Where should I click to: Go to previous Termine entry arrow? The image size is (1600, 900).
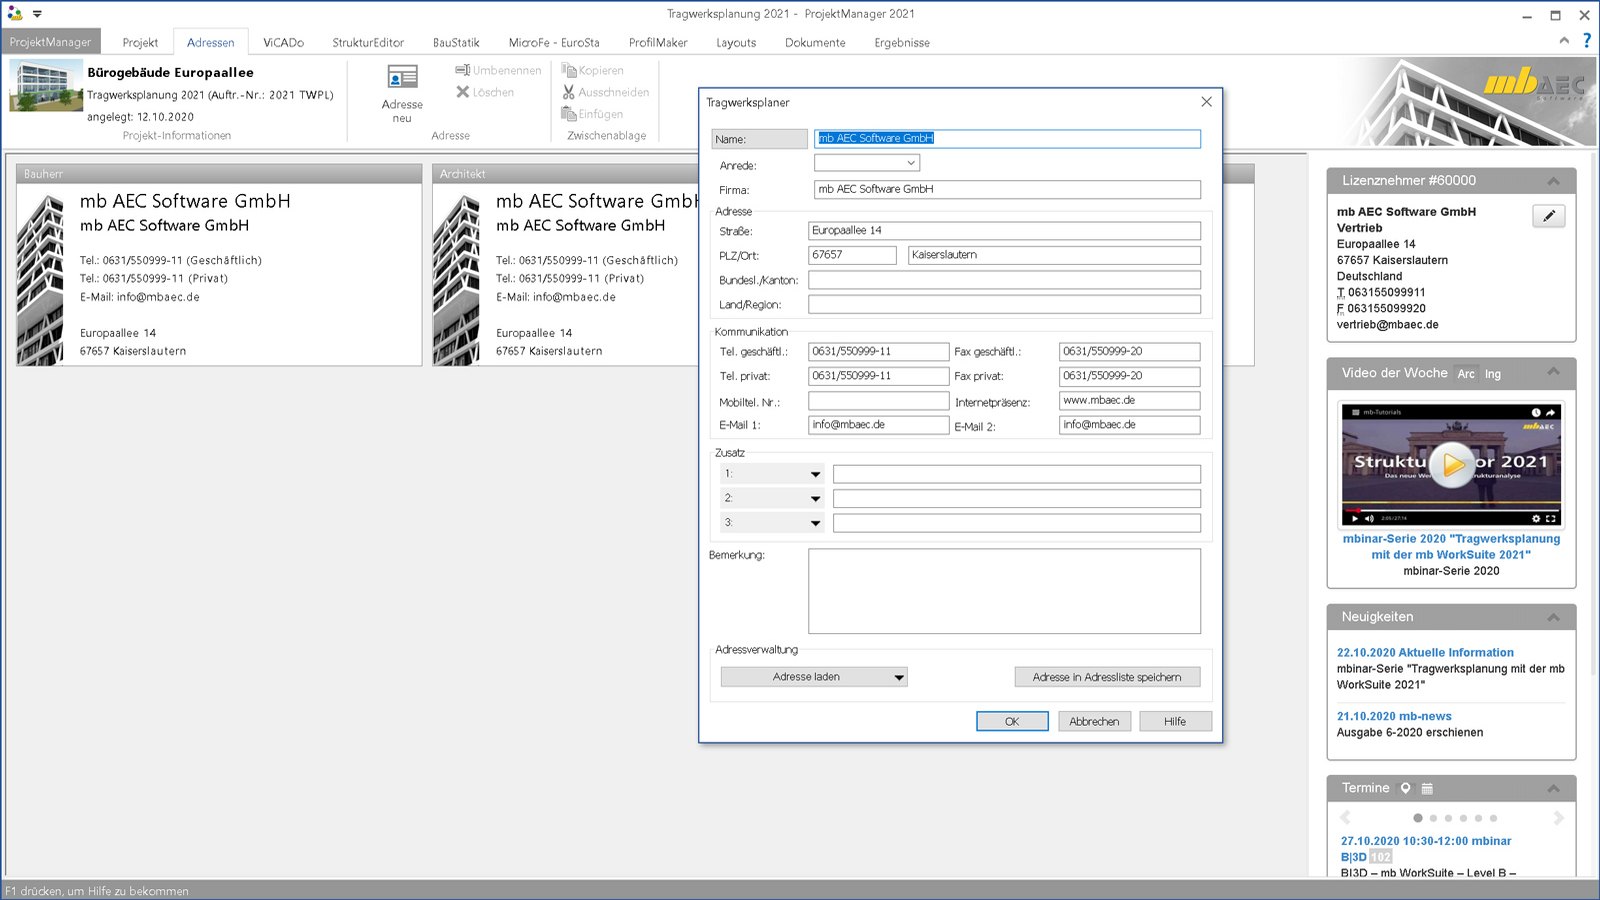(x=1346, y=818)
